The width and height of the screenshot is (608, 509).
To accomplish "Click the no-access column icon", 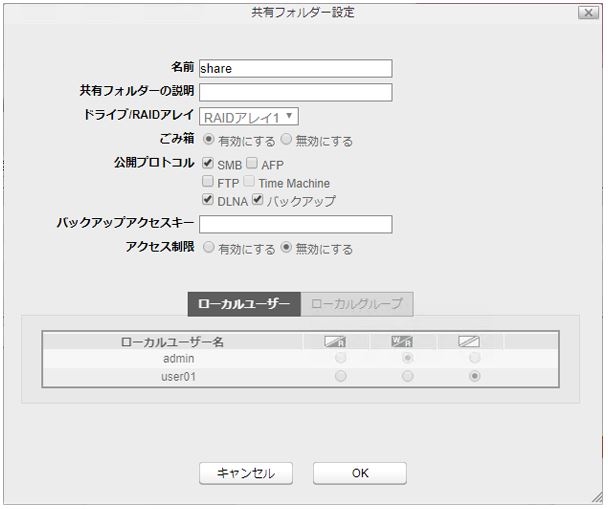I will pyautogui.click(x=469, y=342).
